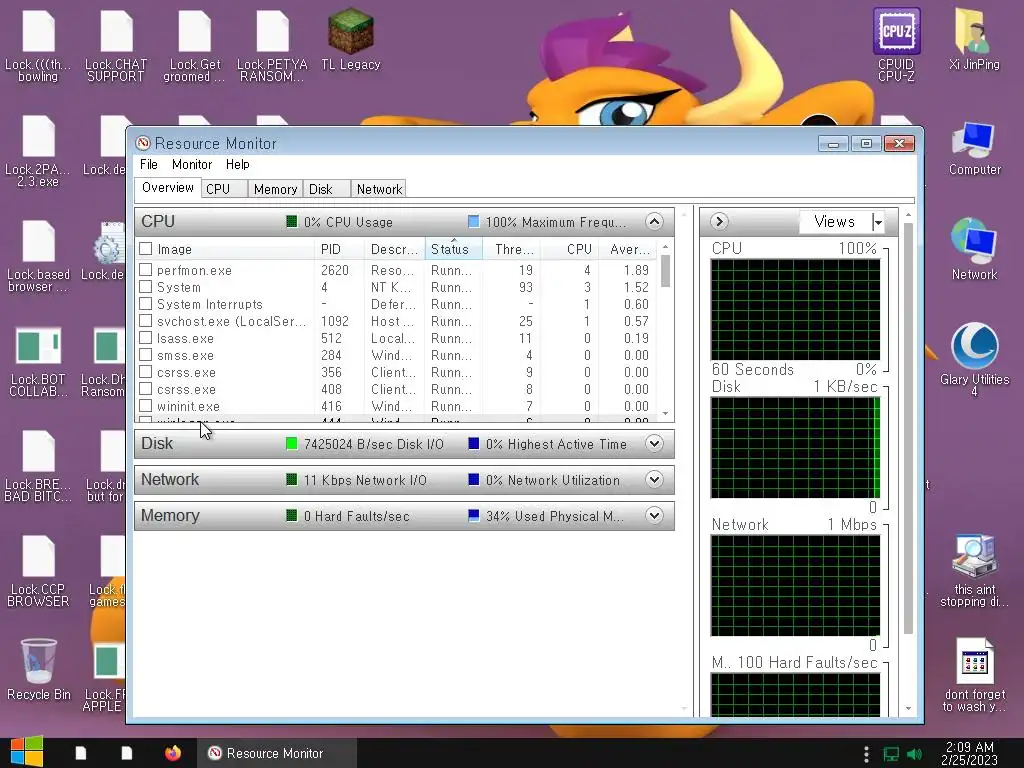
Task: Select the Lock bowling file icon
Action: pyautogui.click(x=38, y=44)
